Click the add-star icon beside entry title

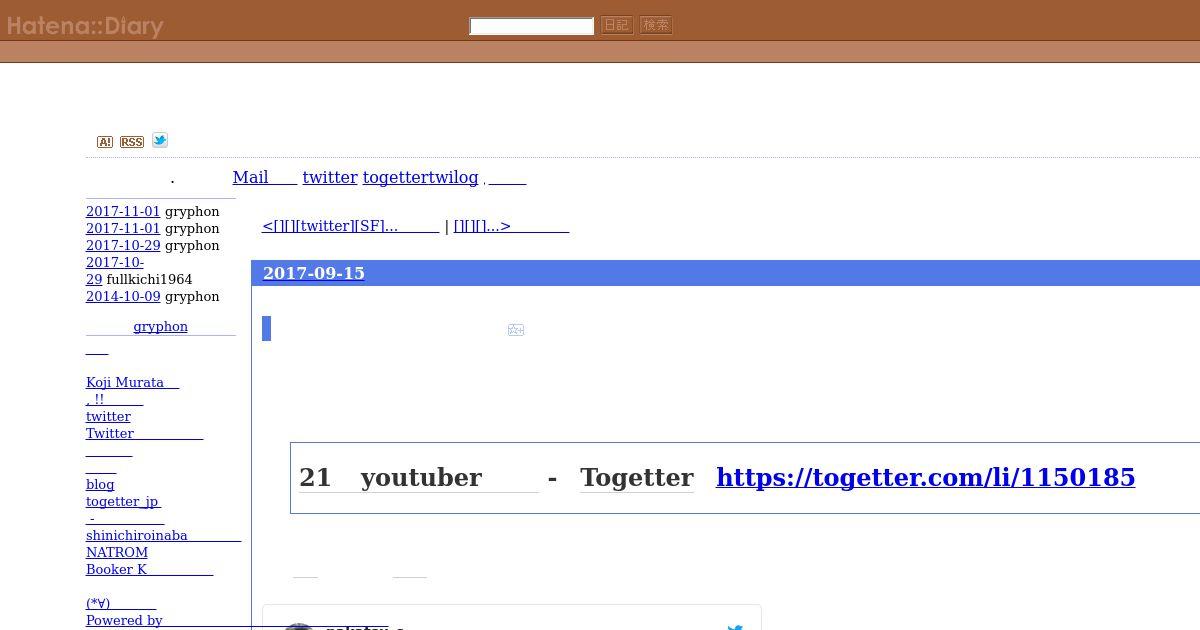tap(516, 329)
